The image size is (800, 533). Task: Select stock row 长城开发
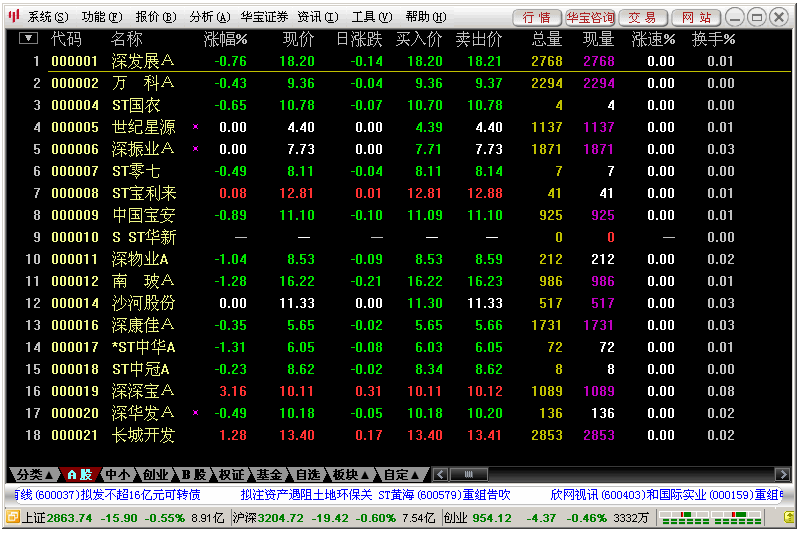pos(398,435)
